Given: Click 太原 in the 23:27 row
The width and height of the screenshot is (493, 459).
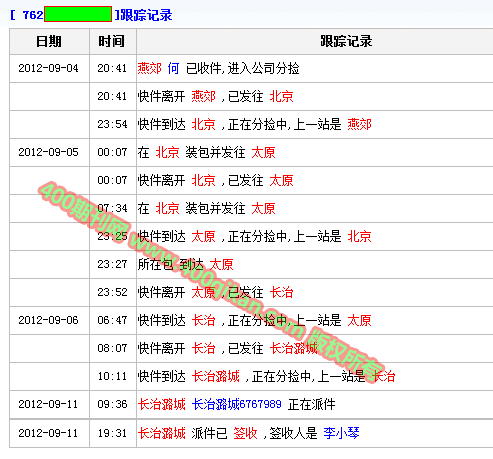Looking at the screenshot, I should (221, 264).
